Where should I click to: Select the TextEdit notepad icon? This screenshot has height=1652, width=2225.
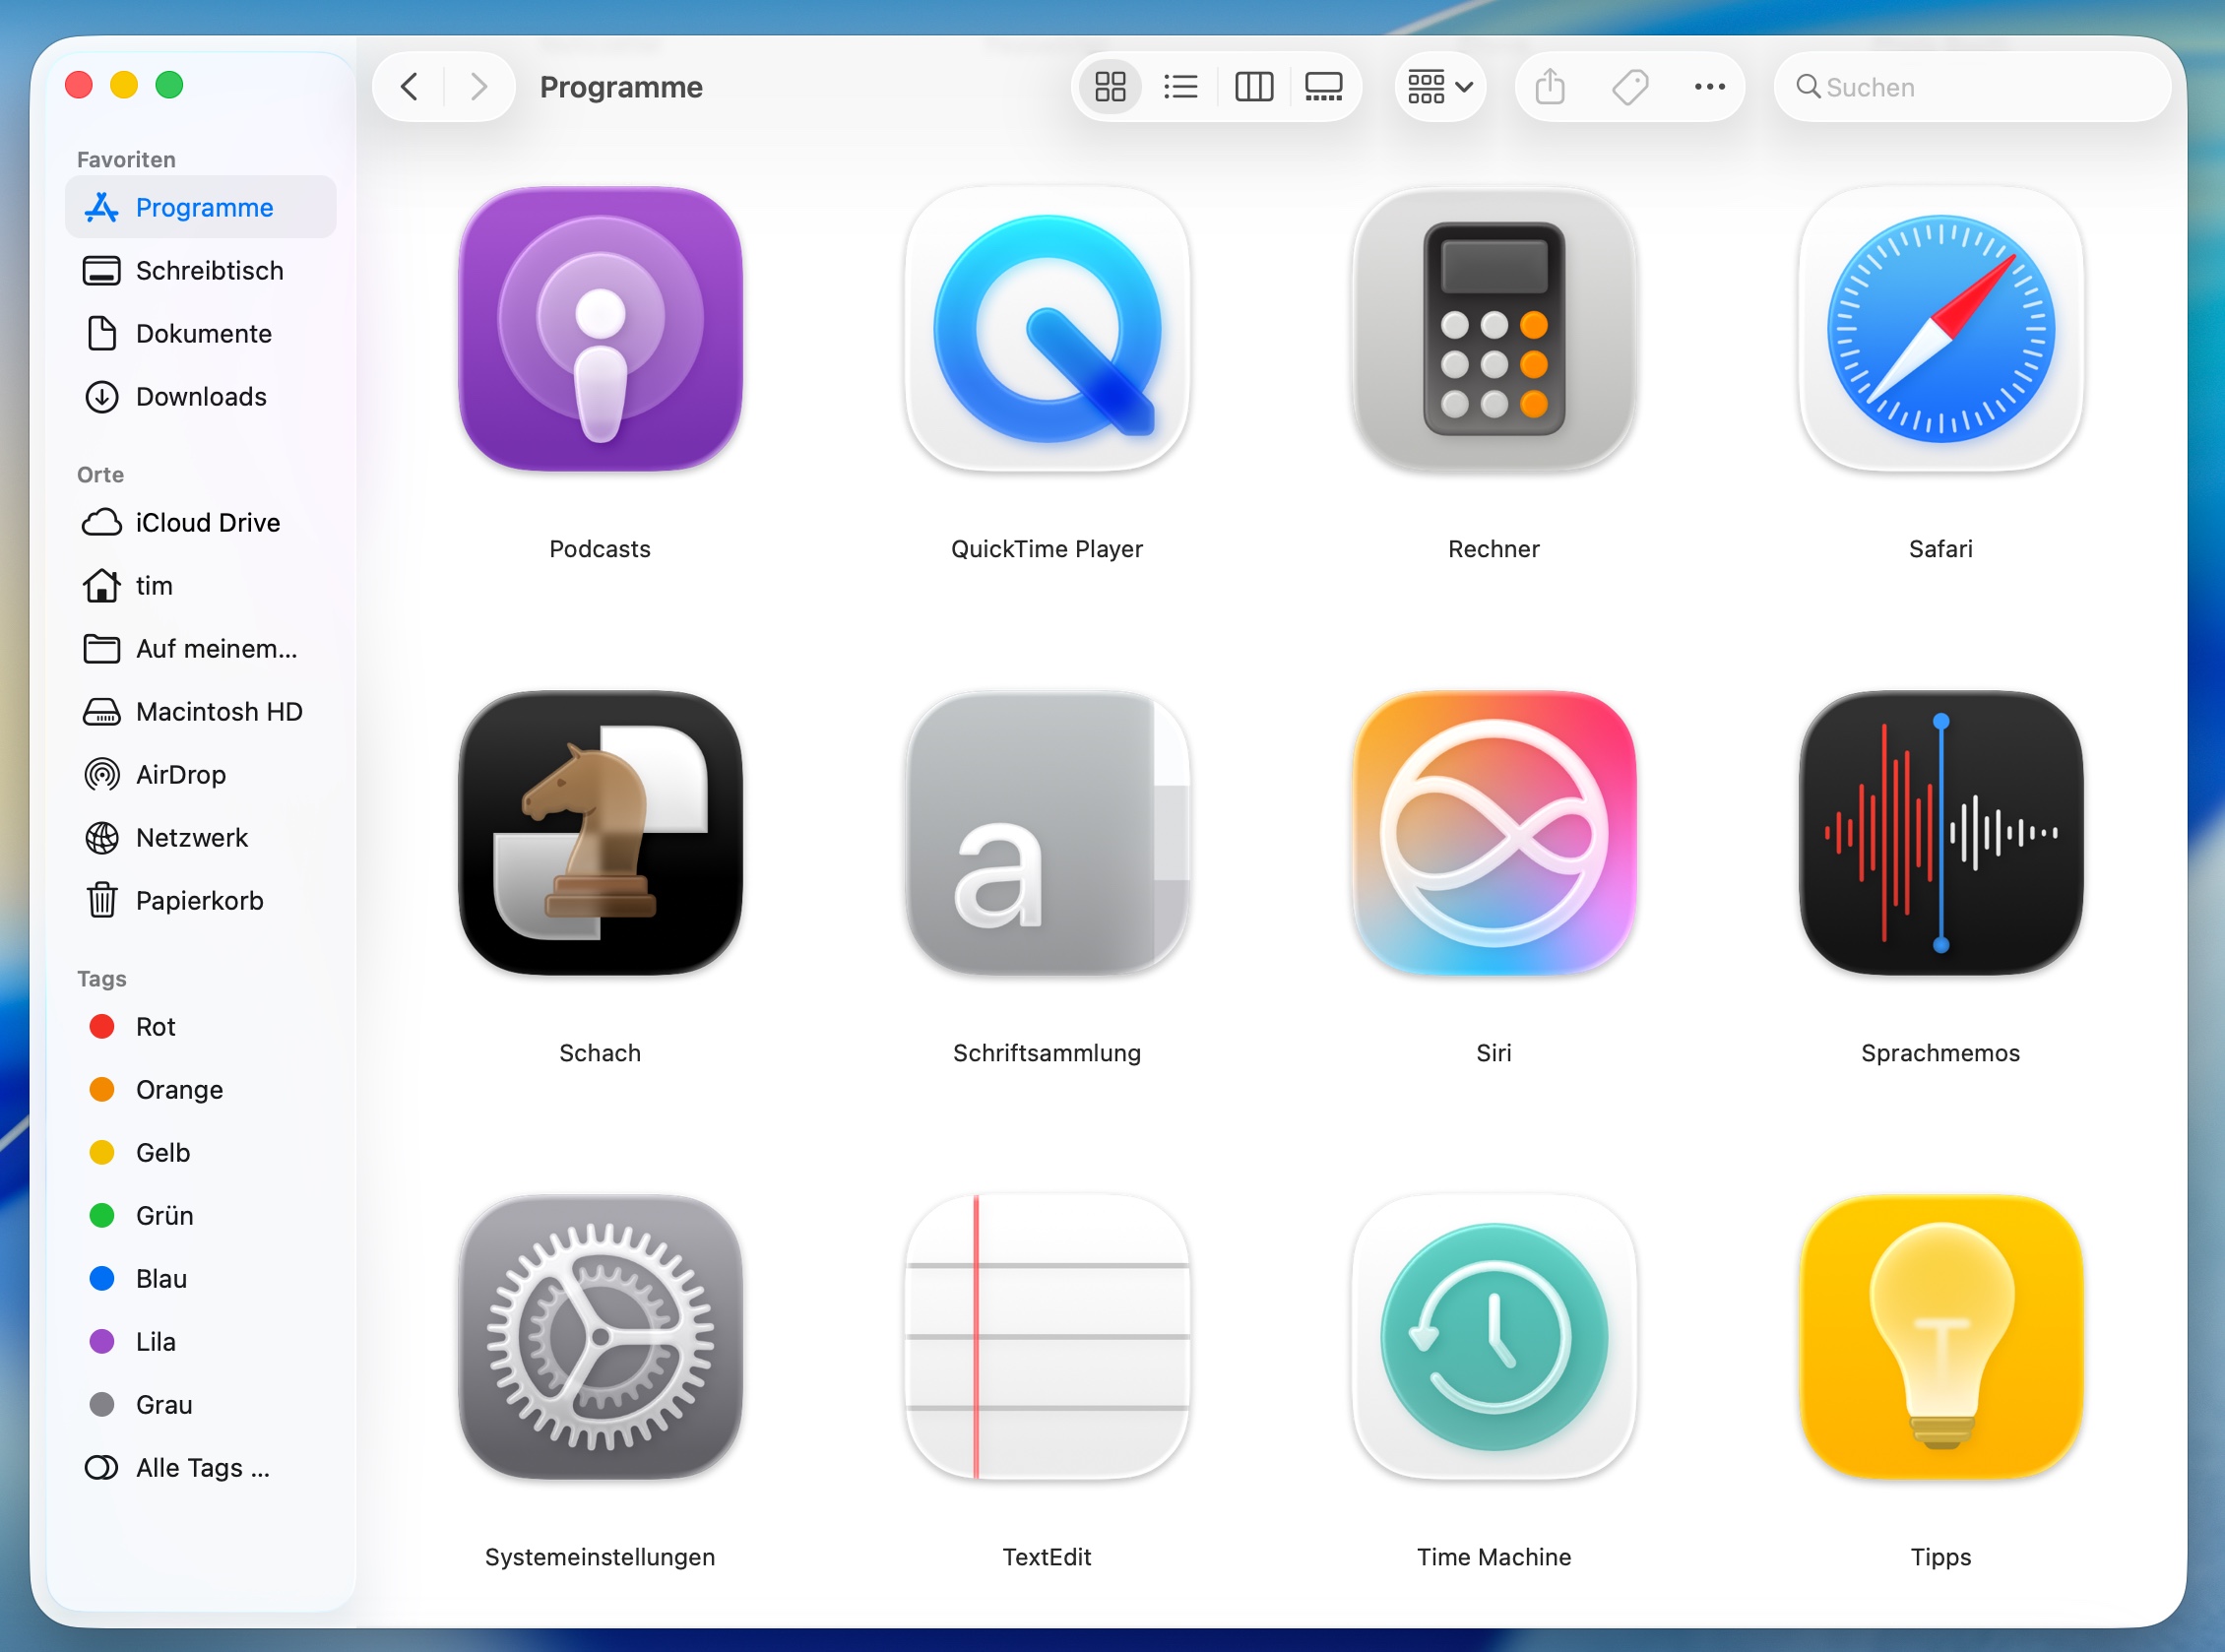(x=1047, y=1337)
